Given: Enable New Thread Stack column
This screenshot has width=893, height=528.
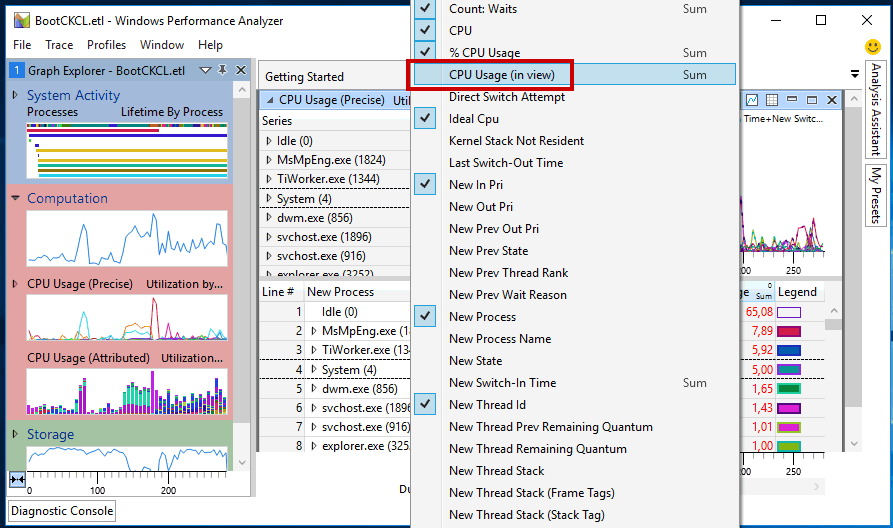Looking at the screenshot, I should (496, 471).
